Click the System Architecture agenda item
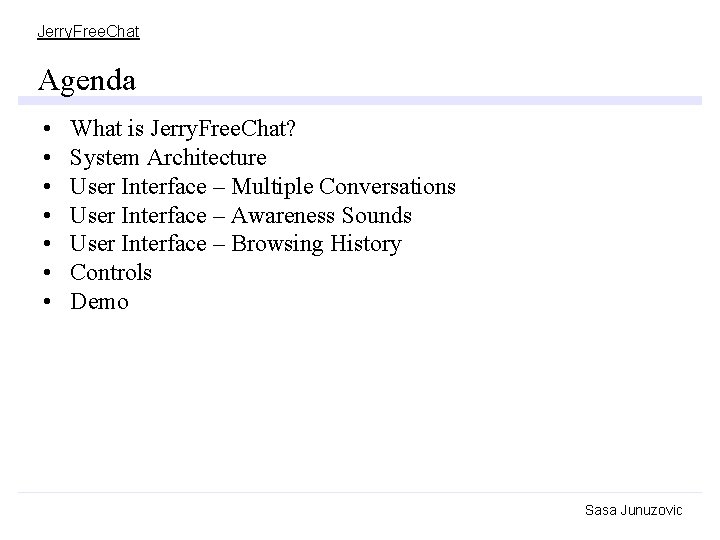This screenshot has height=540, width=720. tap(168, 158)
